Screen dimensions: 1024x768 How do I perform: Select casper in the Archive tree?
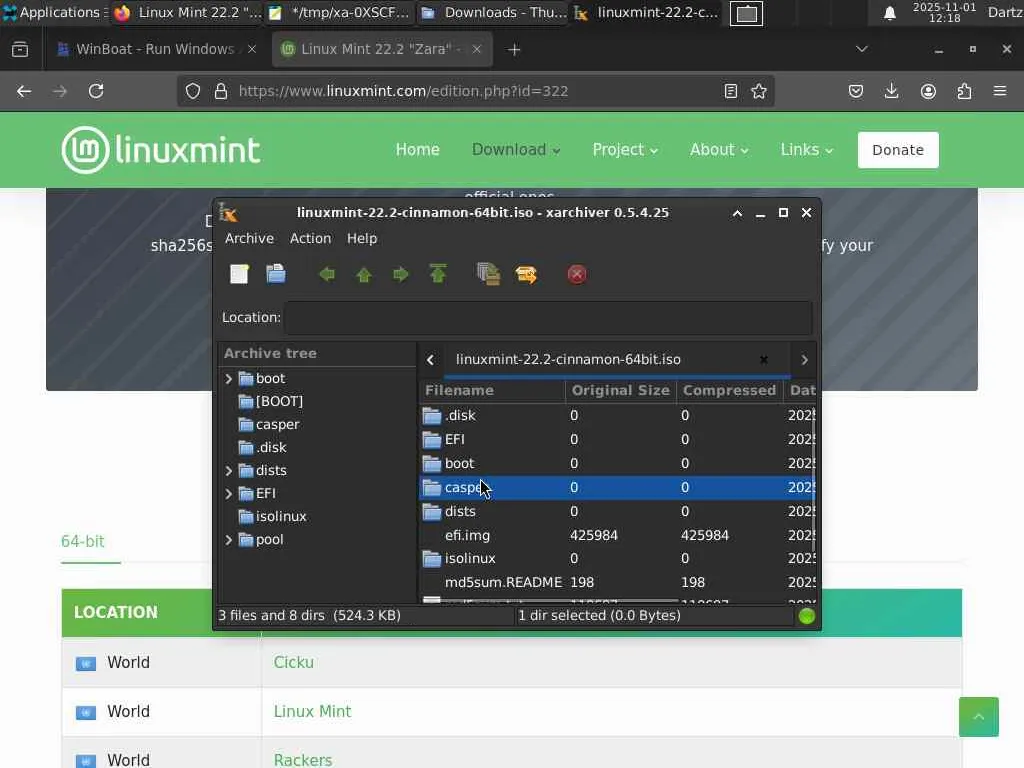[277, 424]
